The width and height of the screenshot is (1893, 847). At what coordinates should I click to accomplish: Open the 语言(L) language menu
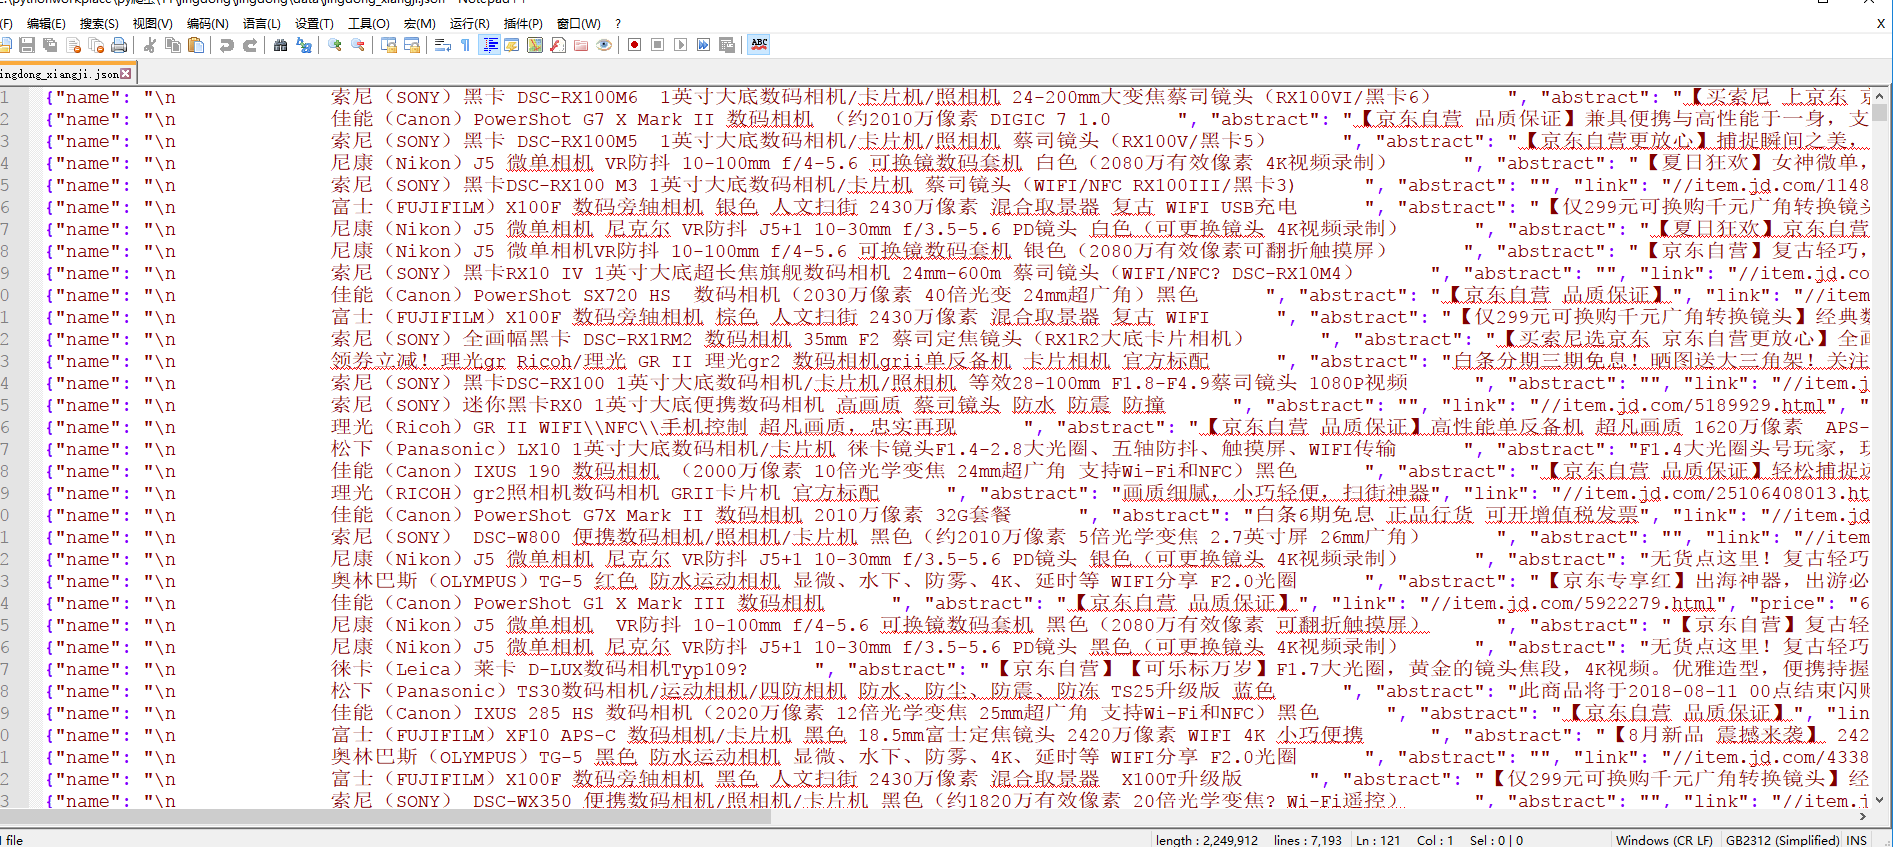261,23
